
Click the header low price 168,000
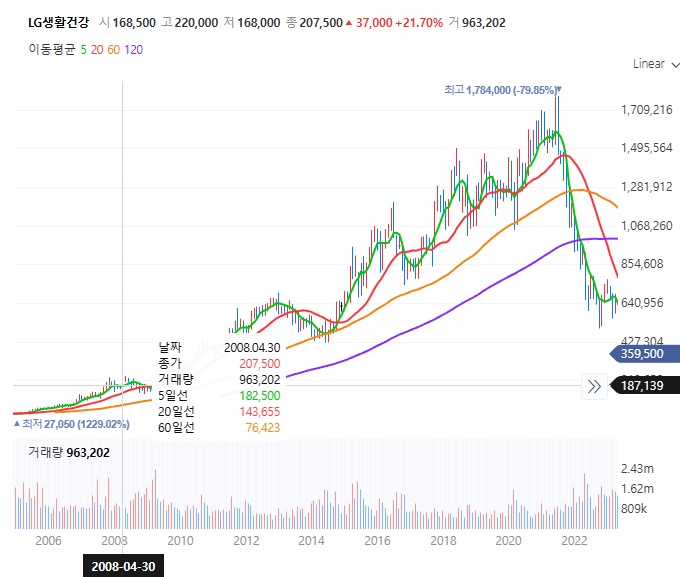pyautogui.click(x=258, y=23)
